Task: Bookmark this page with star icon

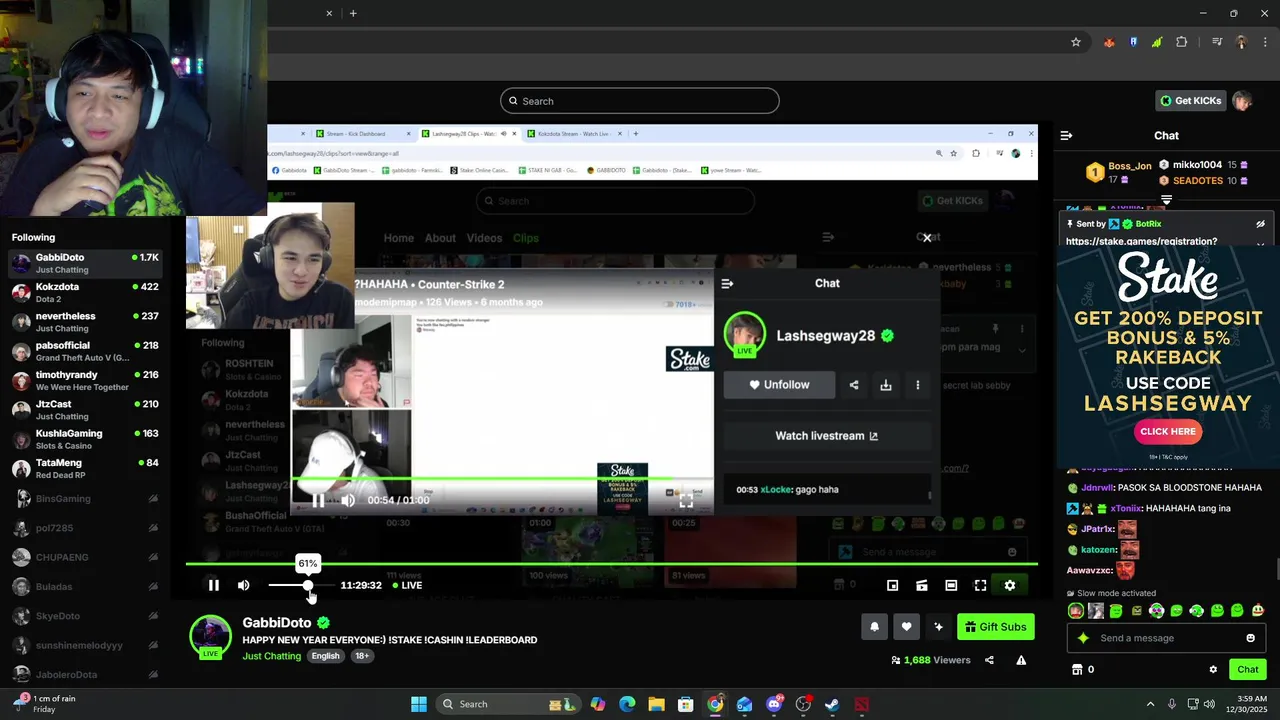Action: point(1076,42)
